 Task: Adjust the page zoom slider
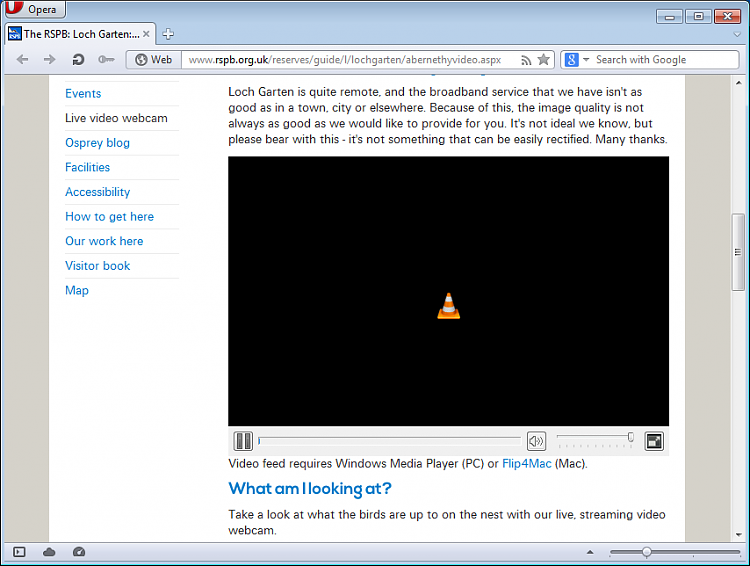coord(675,552)
